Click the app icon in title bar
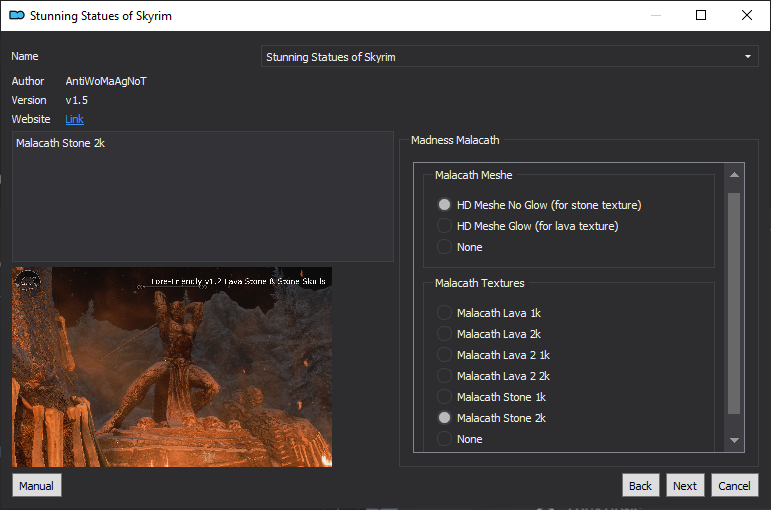The width and height of the screenshot is (771, 510). [17, 15]
